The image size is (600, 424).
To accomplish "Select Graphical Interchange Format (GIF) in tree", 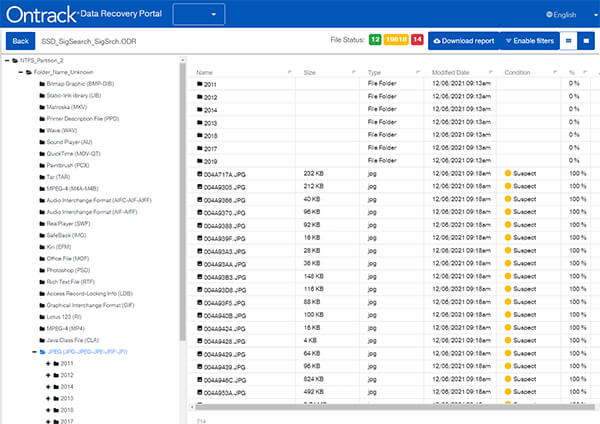I will coord(90,305).
